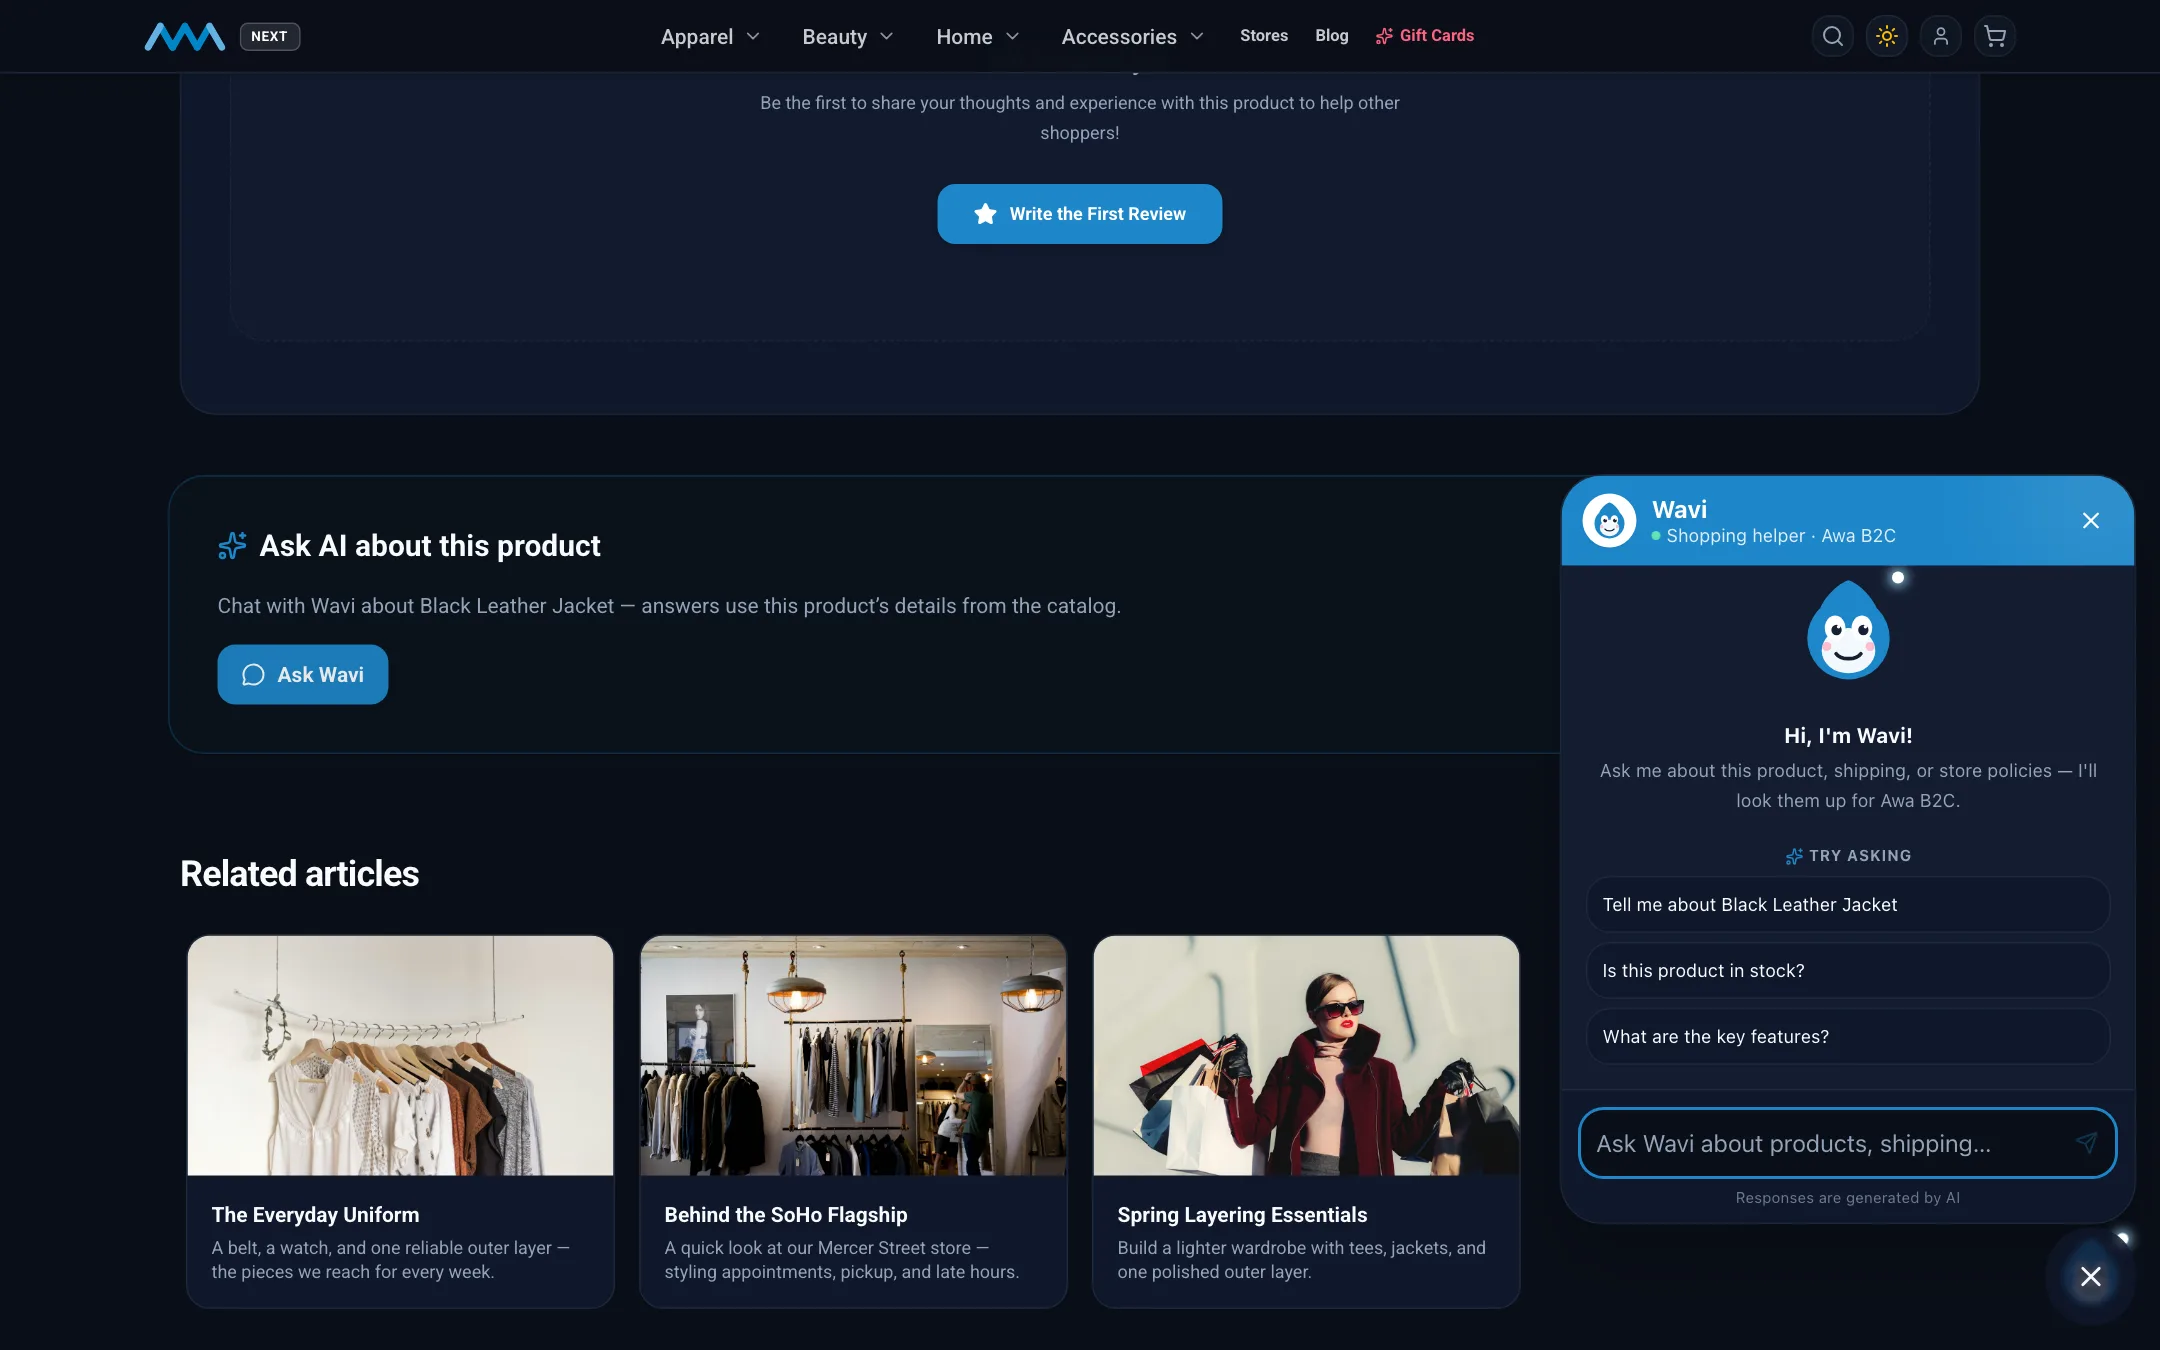Toggle the light theme sun icon

1886,37
